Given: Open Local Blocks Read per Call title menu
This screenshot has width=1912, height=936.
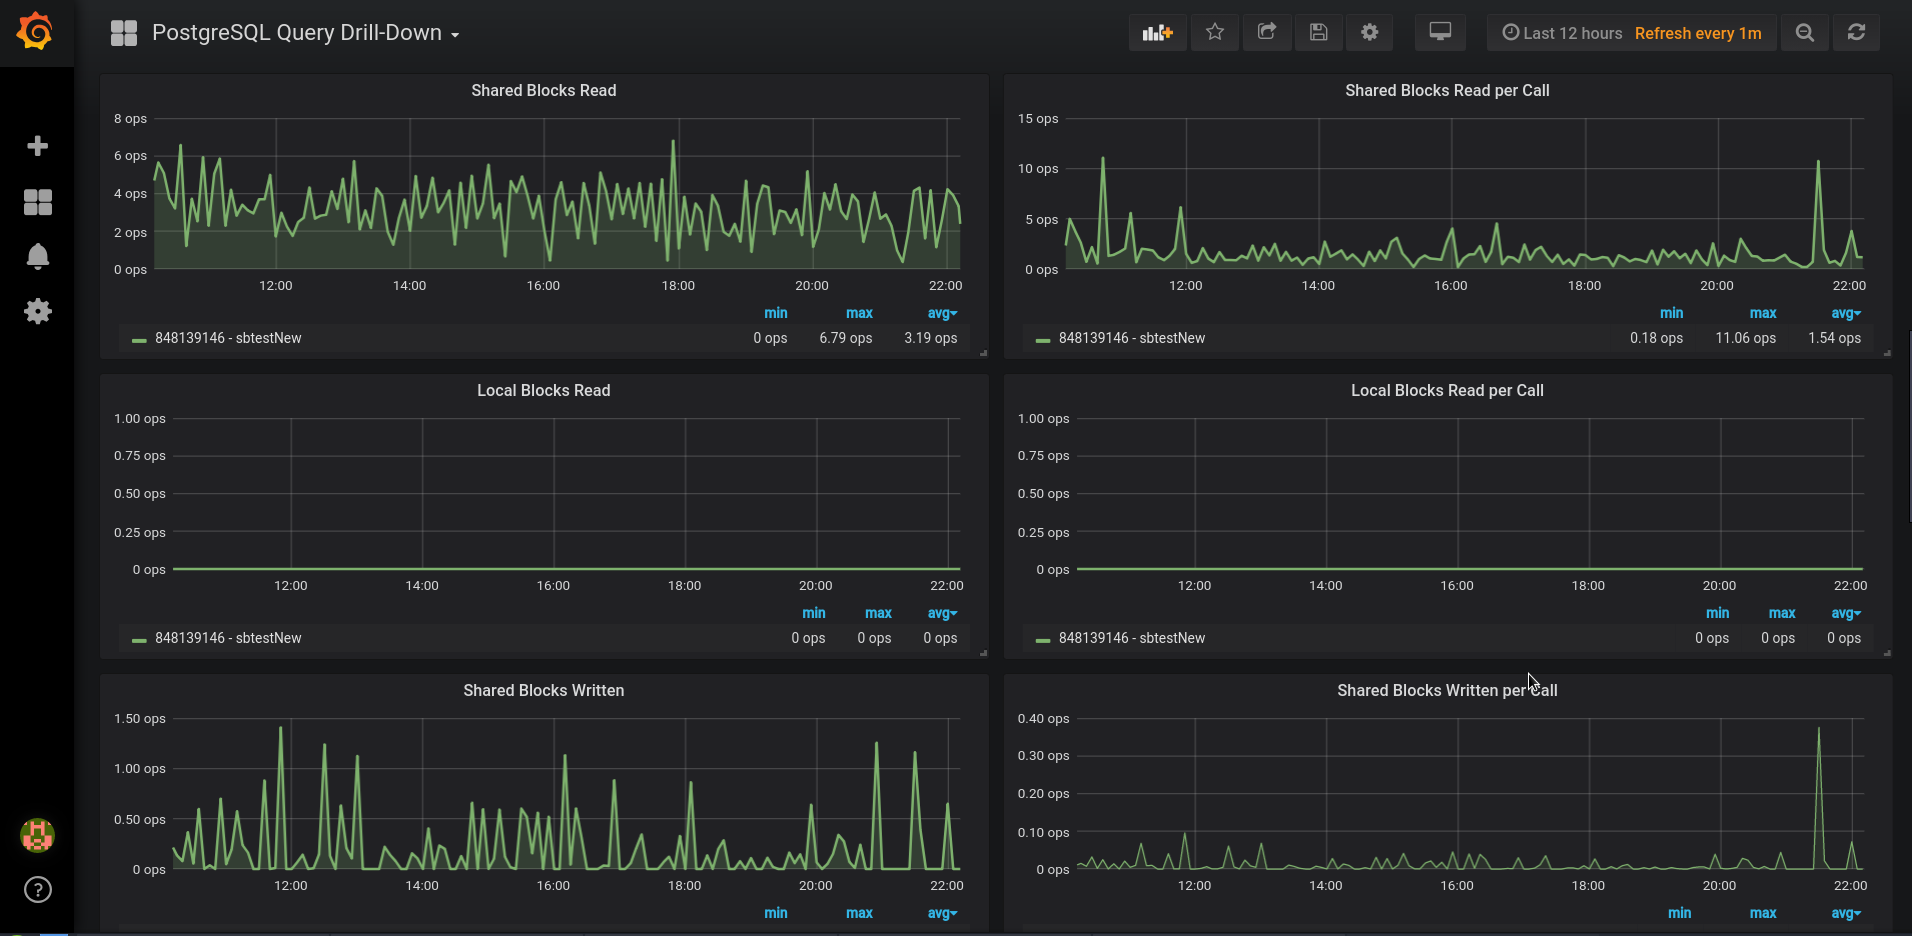Looking at the screenshot, I should tap(1447, 390).
